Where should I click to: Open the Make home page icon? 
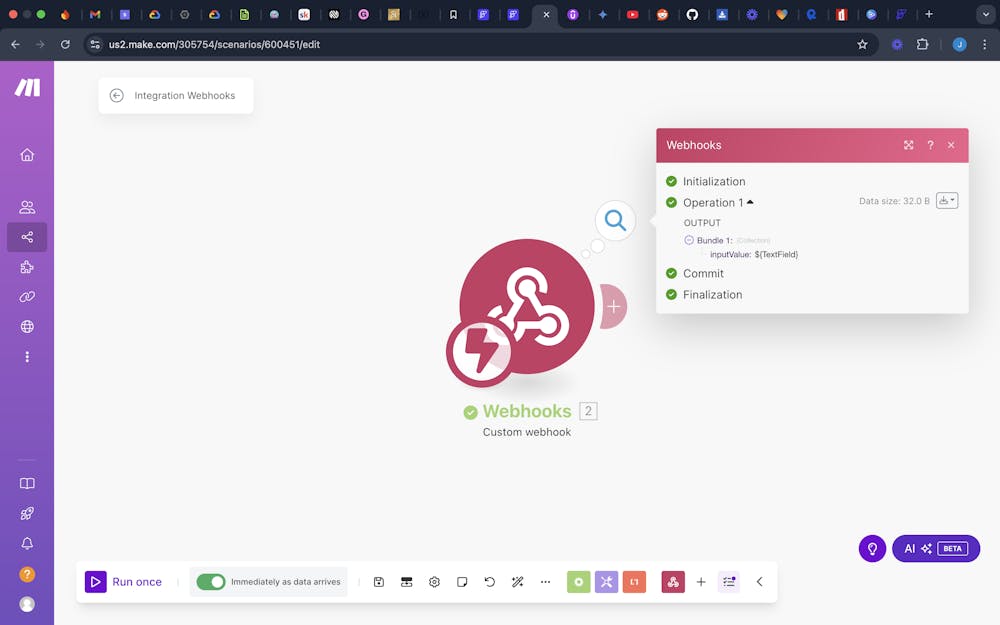tap(27, 155)
